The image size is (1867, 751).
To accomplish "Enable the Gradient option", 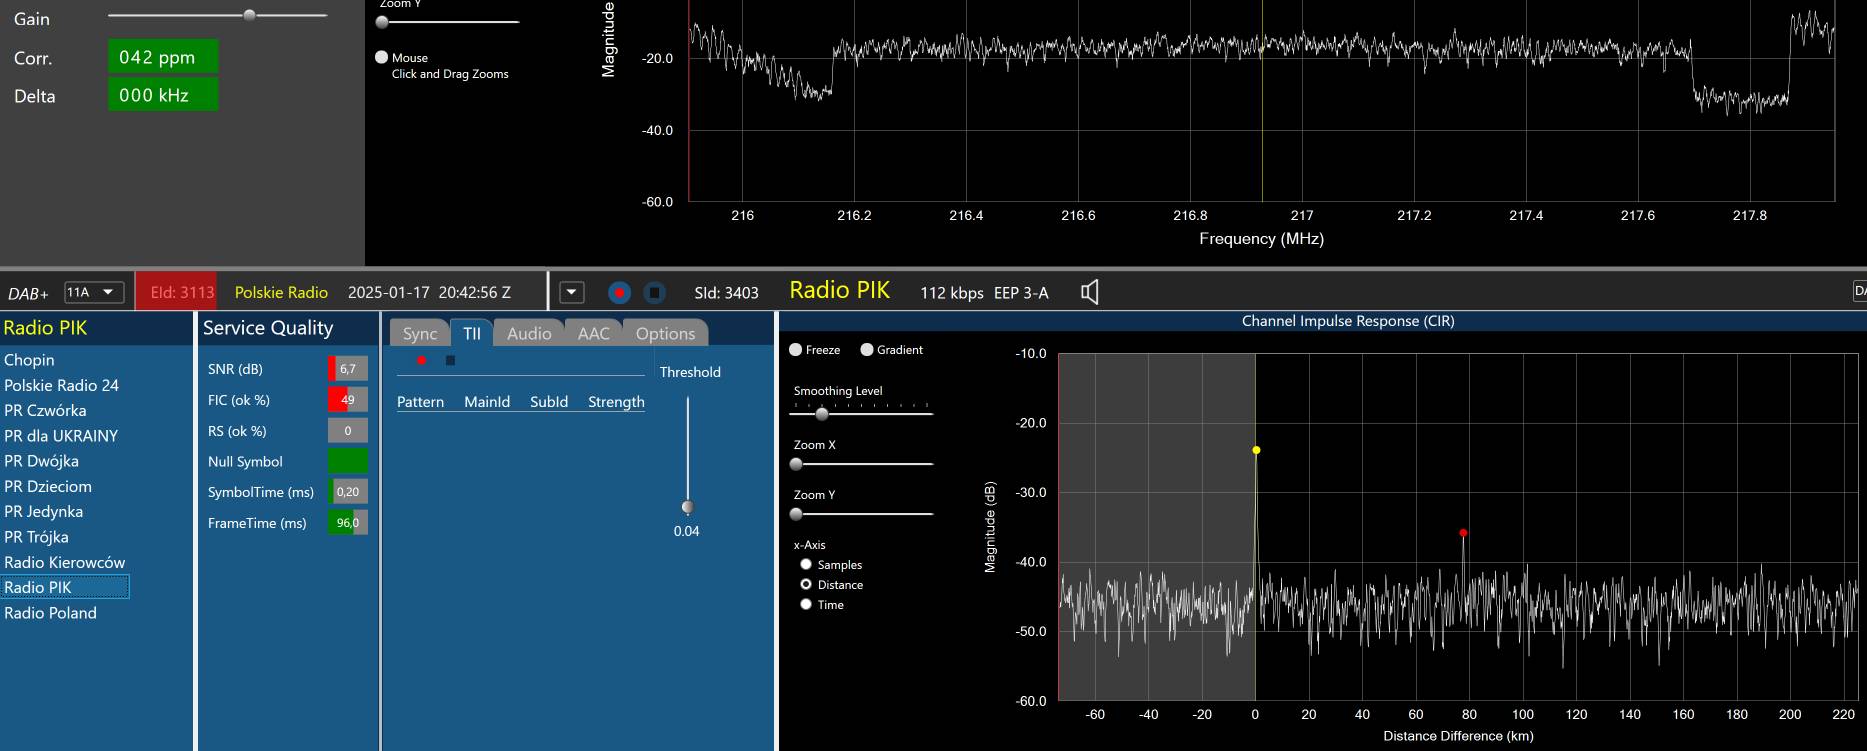I will [x=867, y=350].
